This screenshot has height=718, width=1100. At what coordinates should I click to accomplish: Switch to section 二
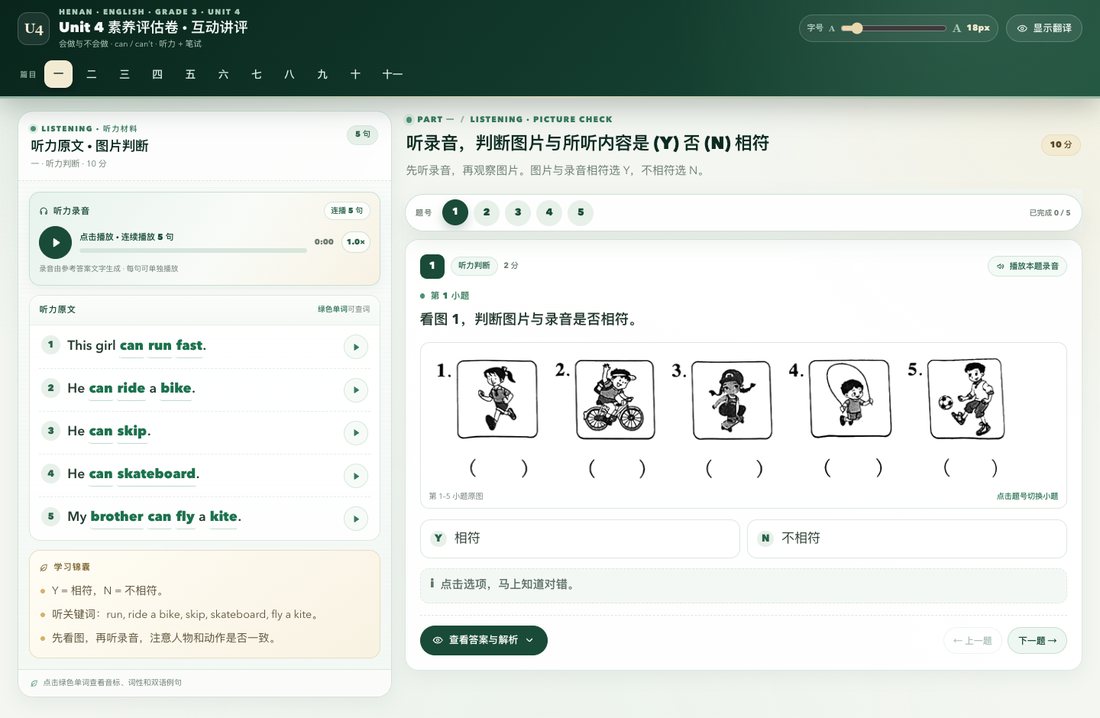pos(91,74)
